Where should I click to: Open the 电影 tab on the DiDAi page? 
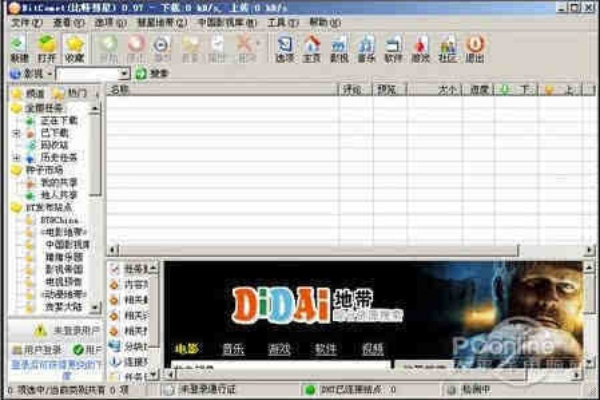(187, 349)
